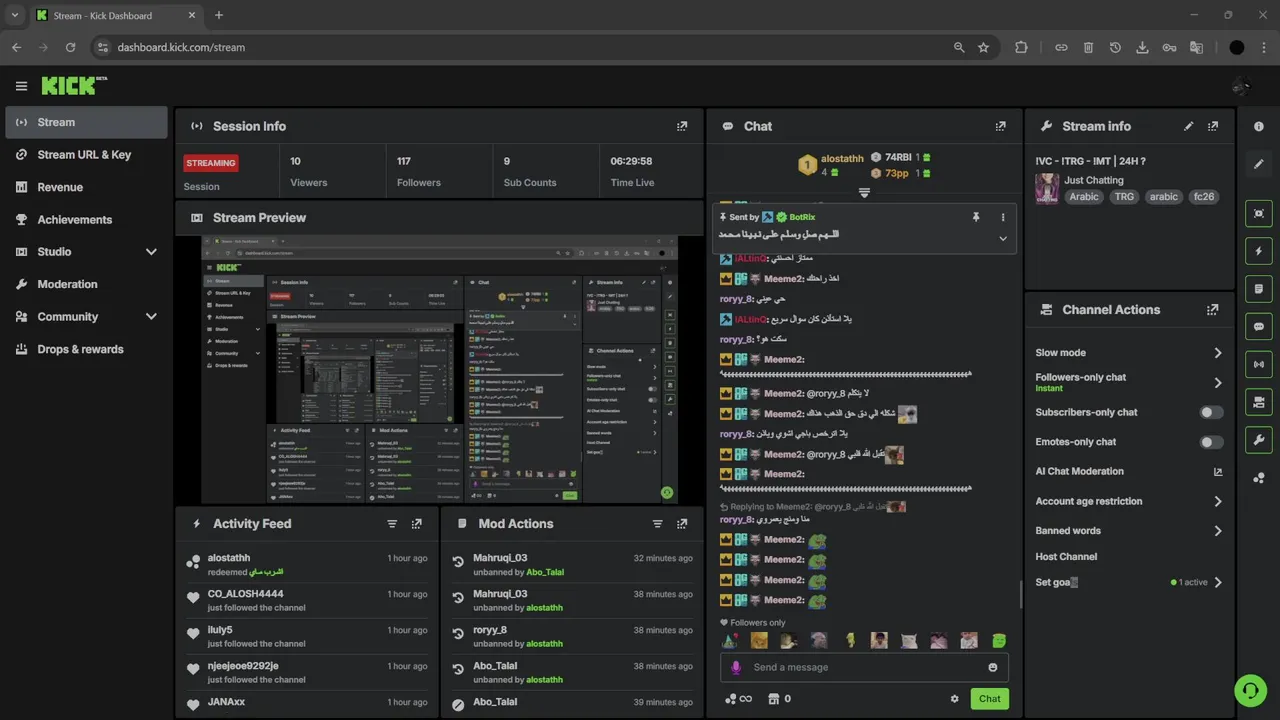Open Slow mode options

pyautogui.click(x=1129, y=353)
